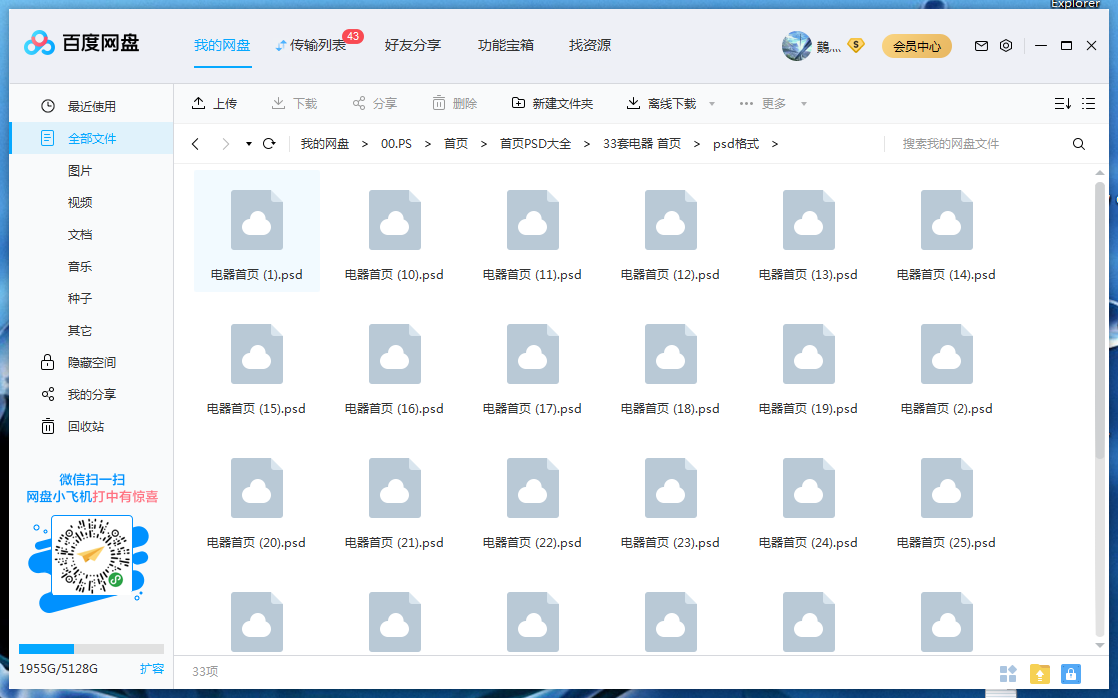The height and width of the screenshot is (698, 1118).
Task: Open the navigation history dropdown
Action: (x=249, y=144)
